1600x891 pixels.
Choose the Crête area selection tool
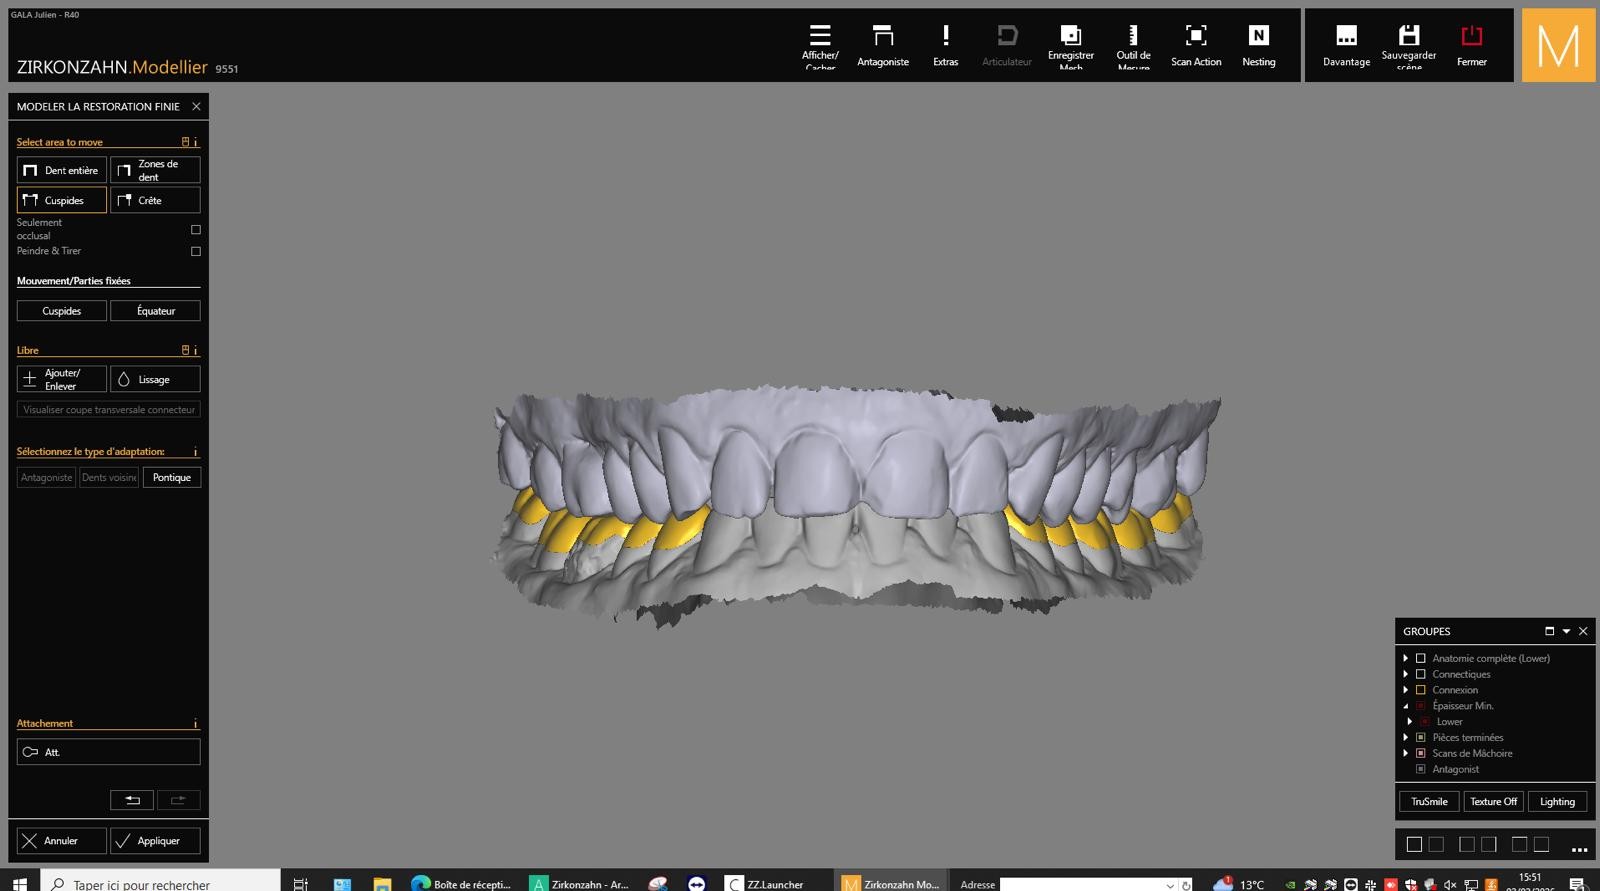point(155,200)
